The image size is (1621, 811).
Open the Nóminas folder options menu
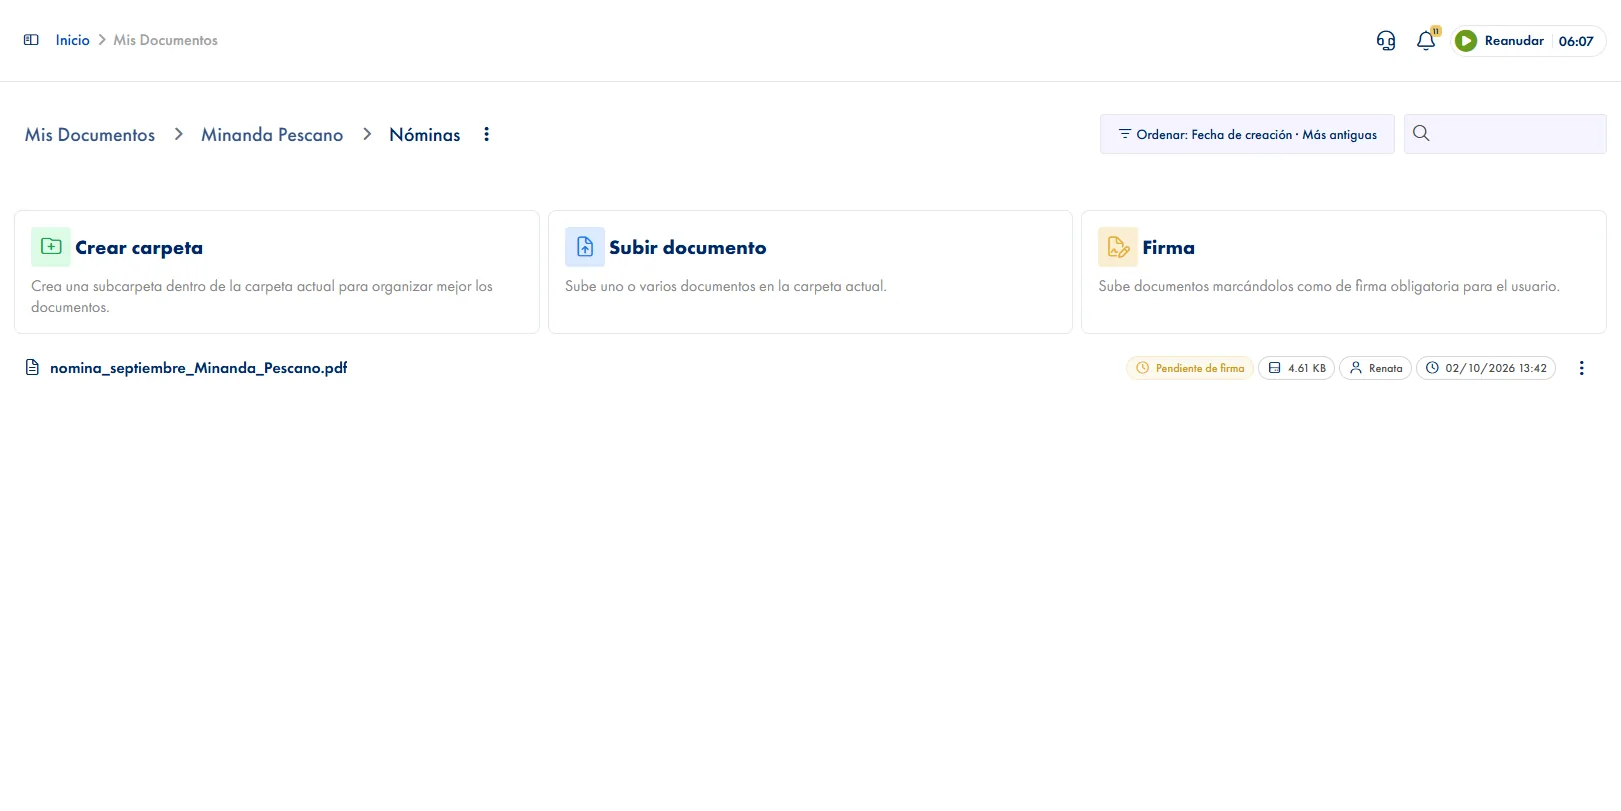tap(487, 134)
